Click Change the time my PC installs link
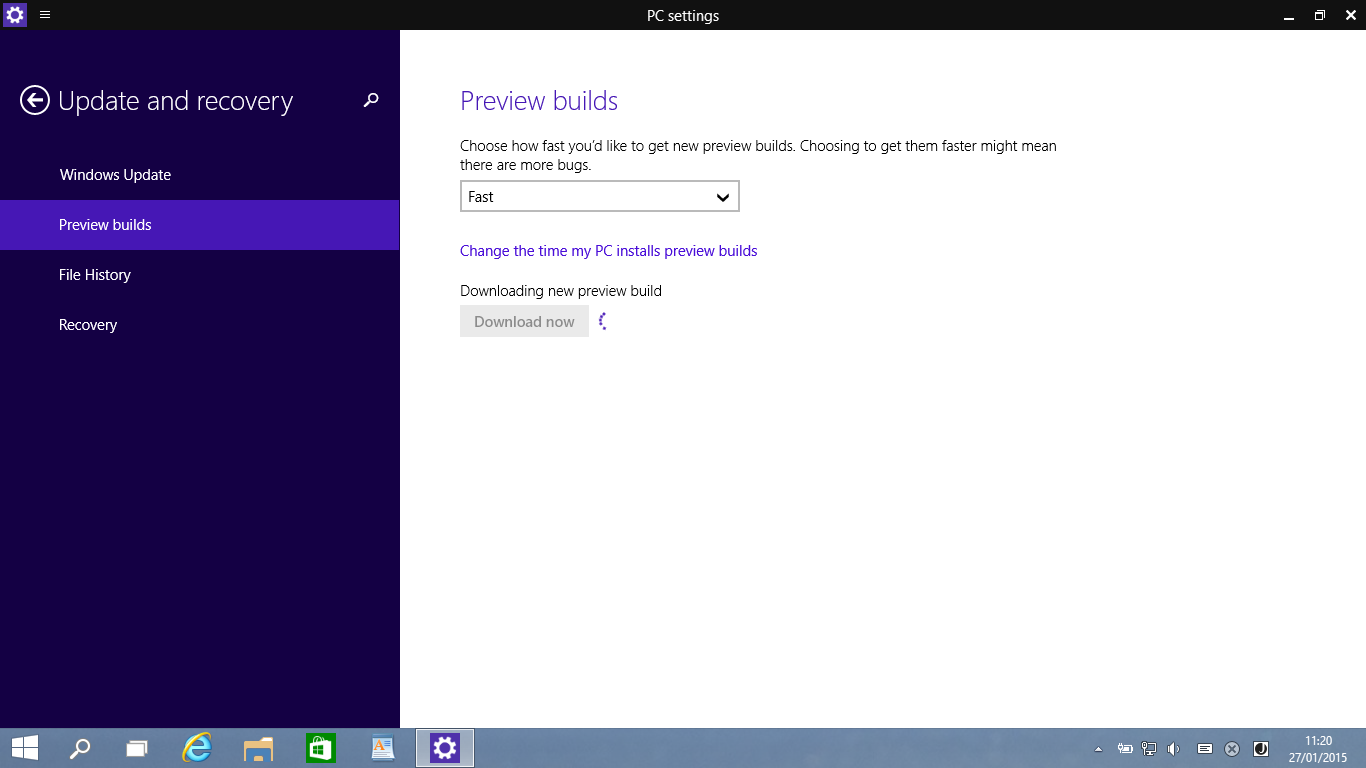Viewport: 1366px width, 768px height. click(x=608, y=251)
